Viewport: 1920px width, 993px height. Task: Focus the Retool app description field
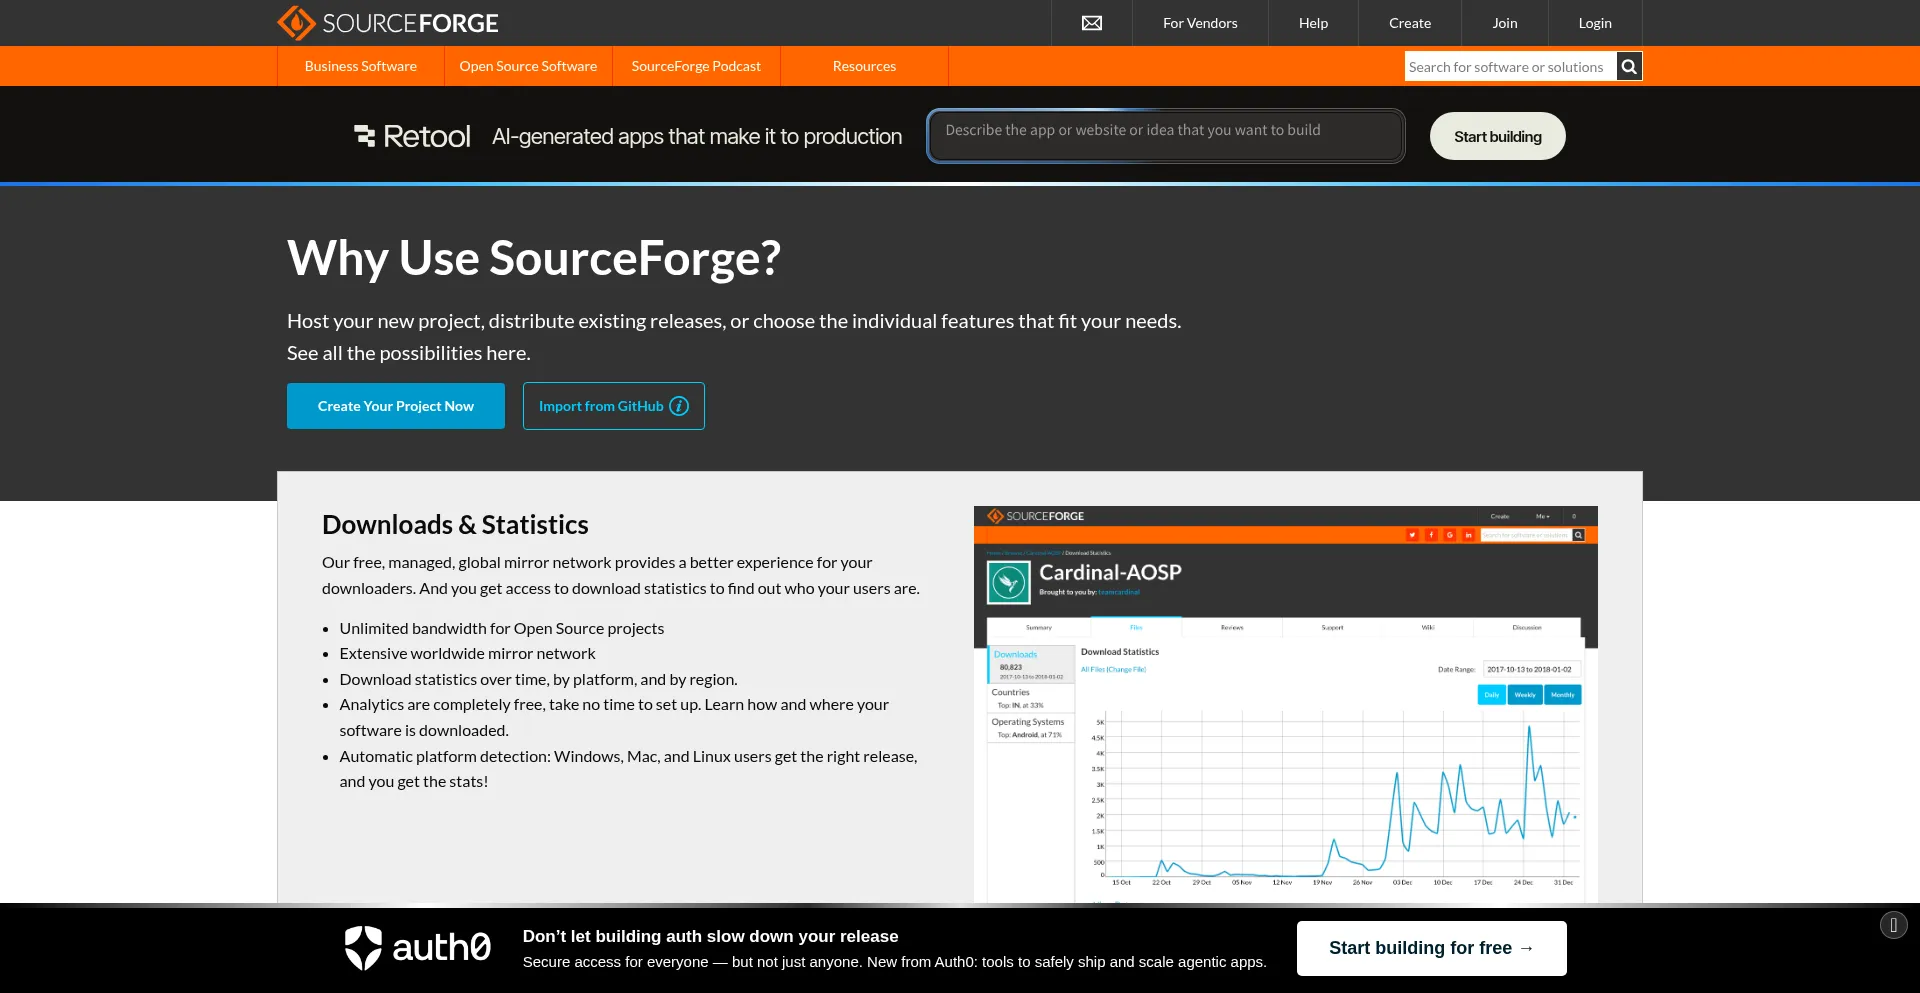point(1165,136)
